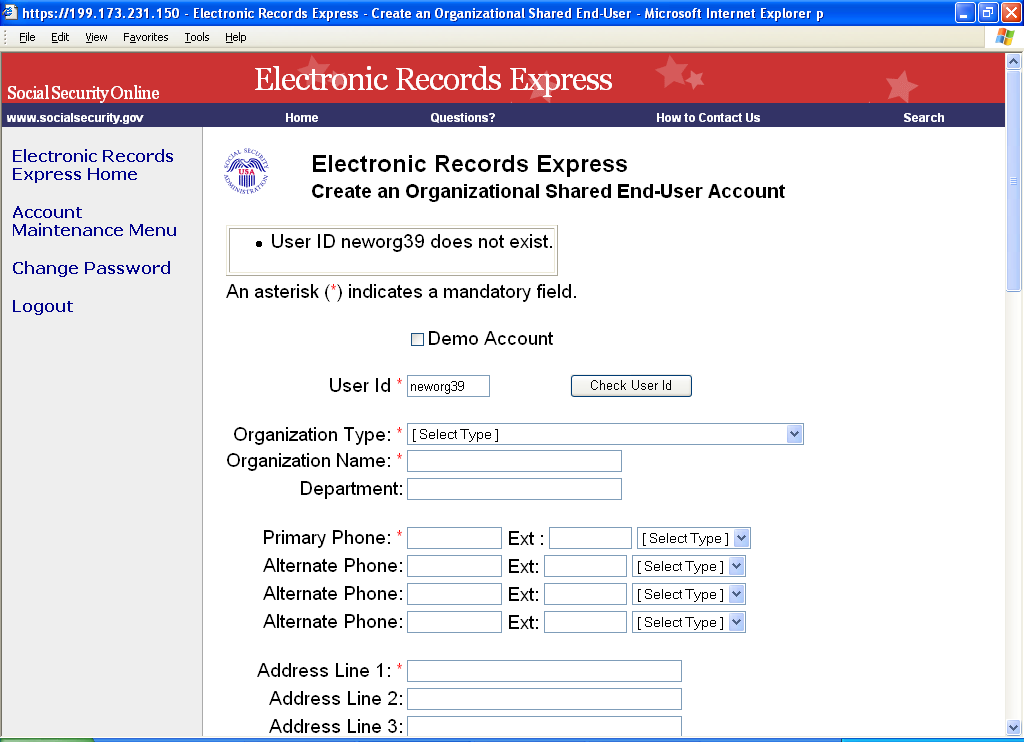Click the Social Security Online banner text
The image size is (1024, 742).
83,93
